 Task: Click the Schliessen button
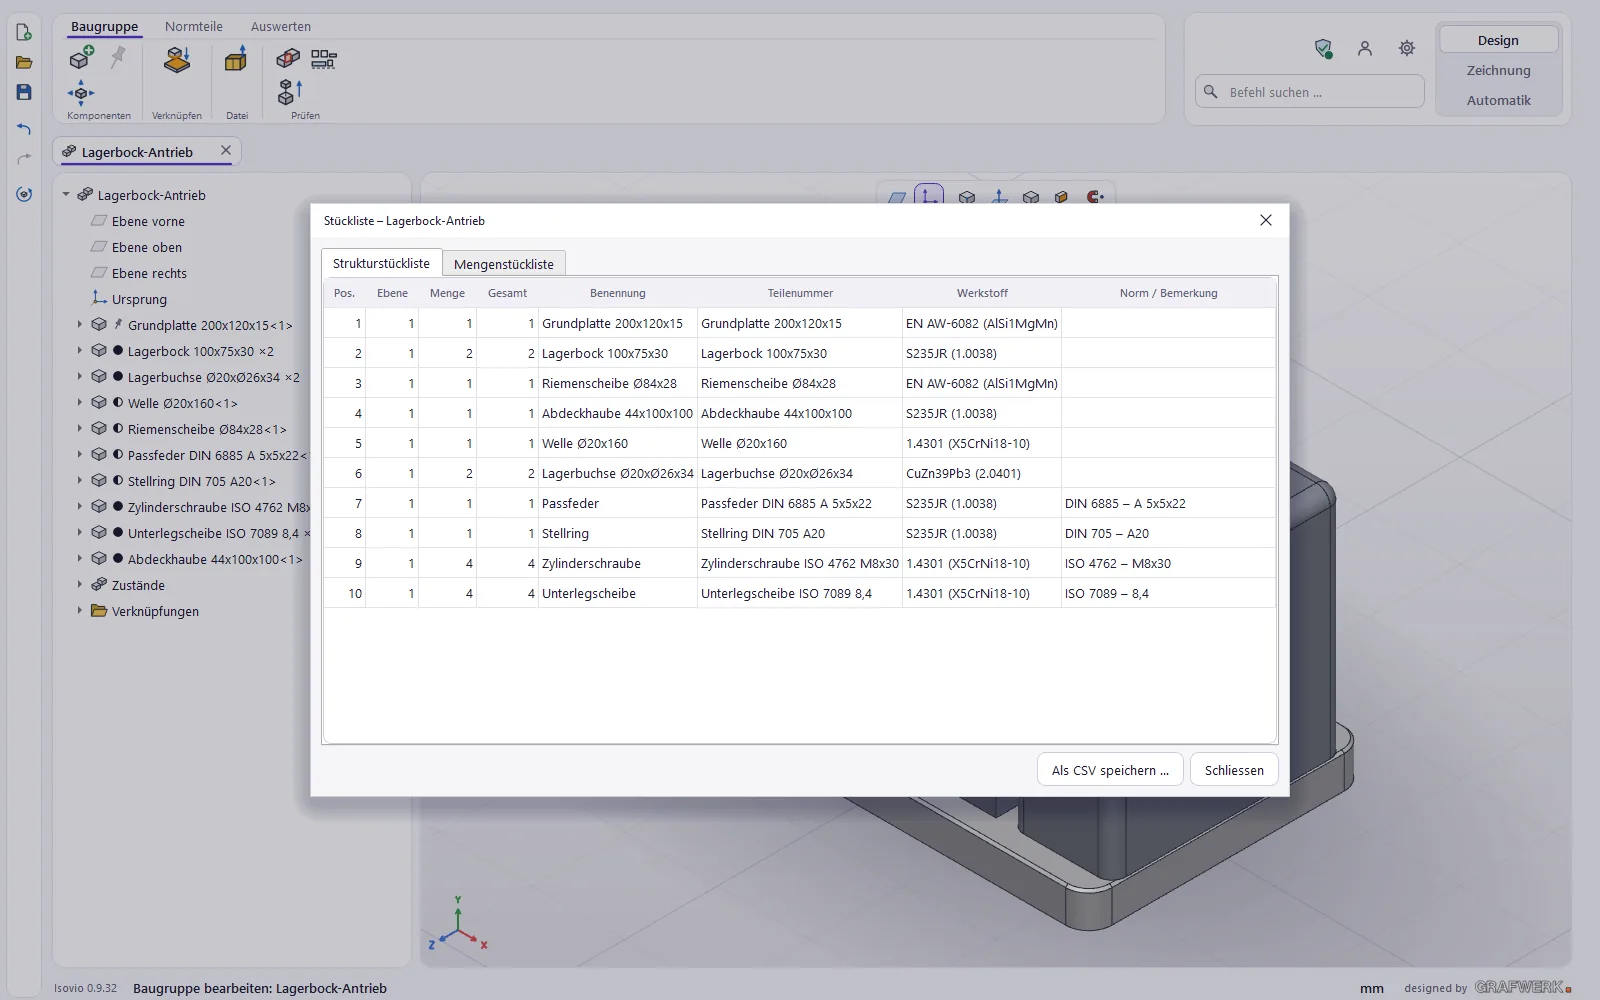pyautogui.click(x=1234, y=770)
